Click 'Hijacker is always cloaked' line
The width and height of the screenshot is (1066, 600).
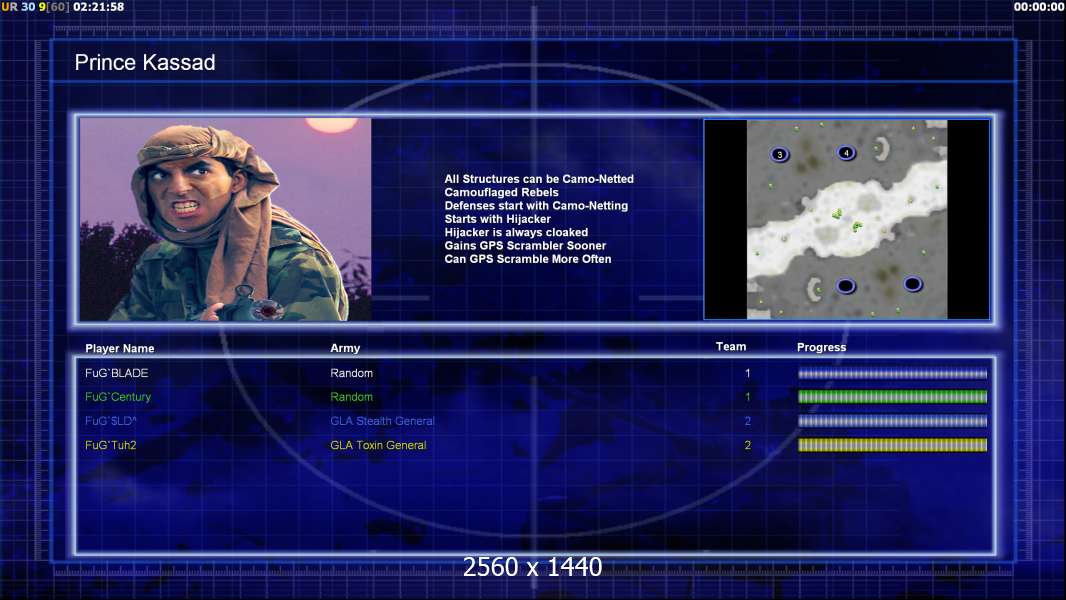tap(517, 232)
